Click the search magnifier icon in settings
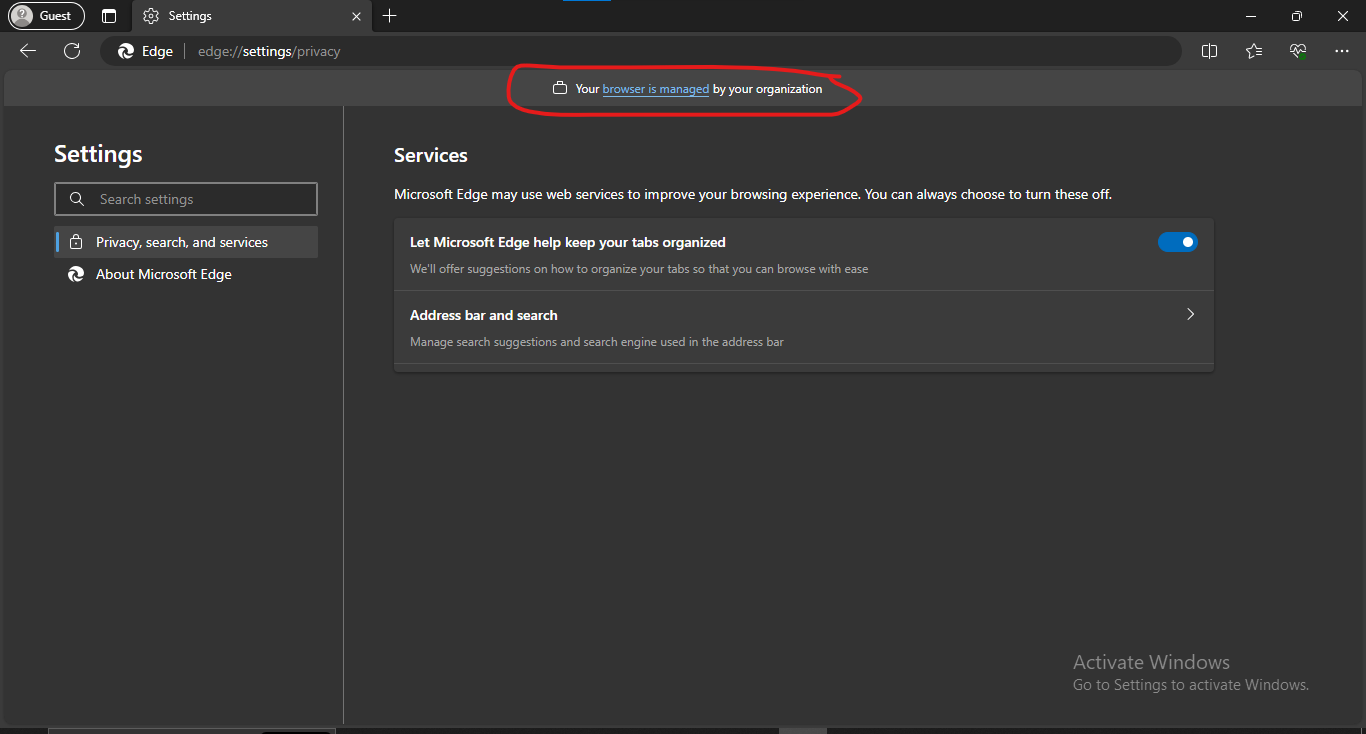Screen dimensions: 1366x734 point(77,199)
